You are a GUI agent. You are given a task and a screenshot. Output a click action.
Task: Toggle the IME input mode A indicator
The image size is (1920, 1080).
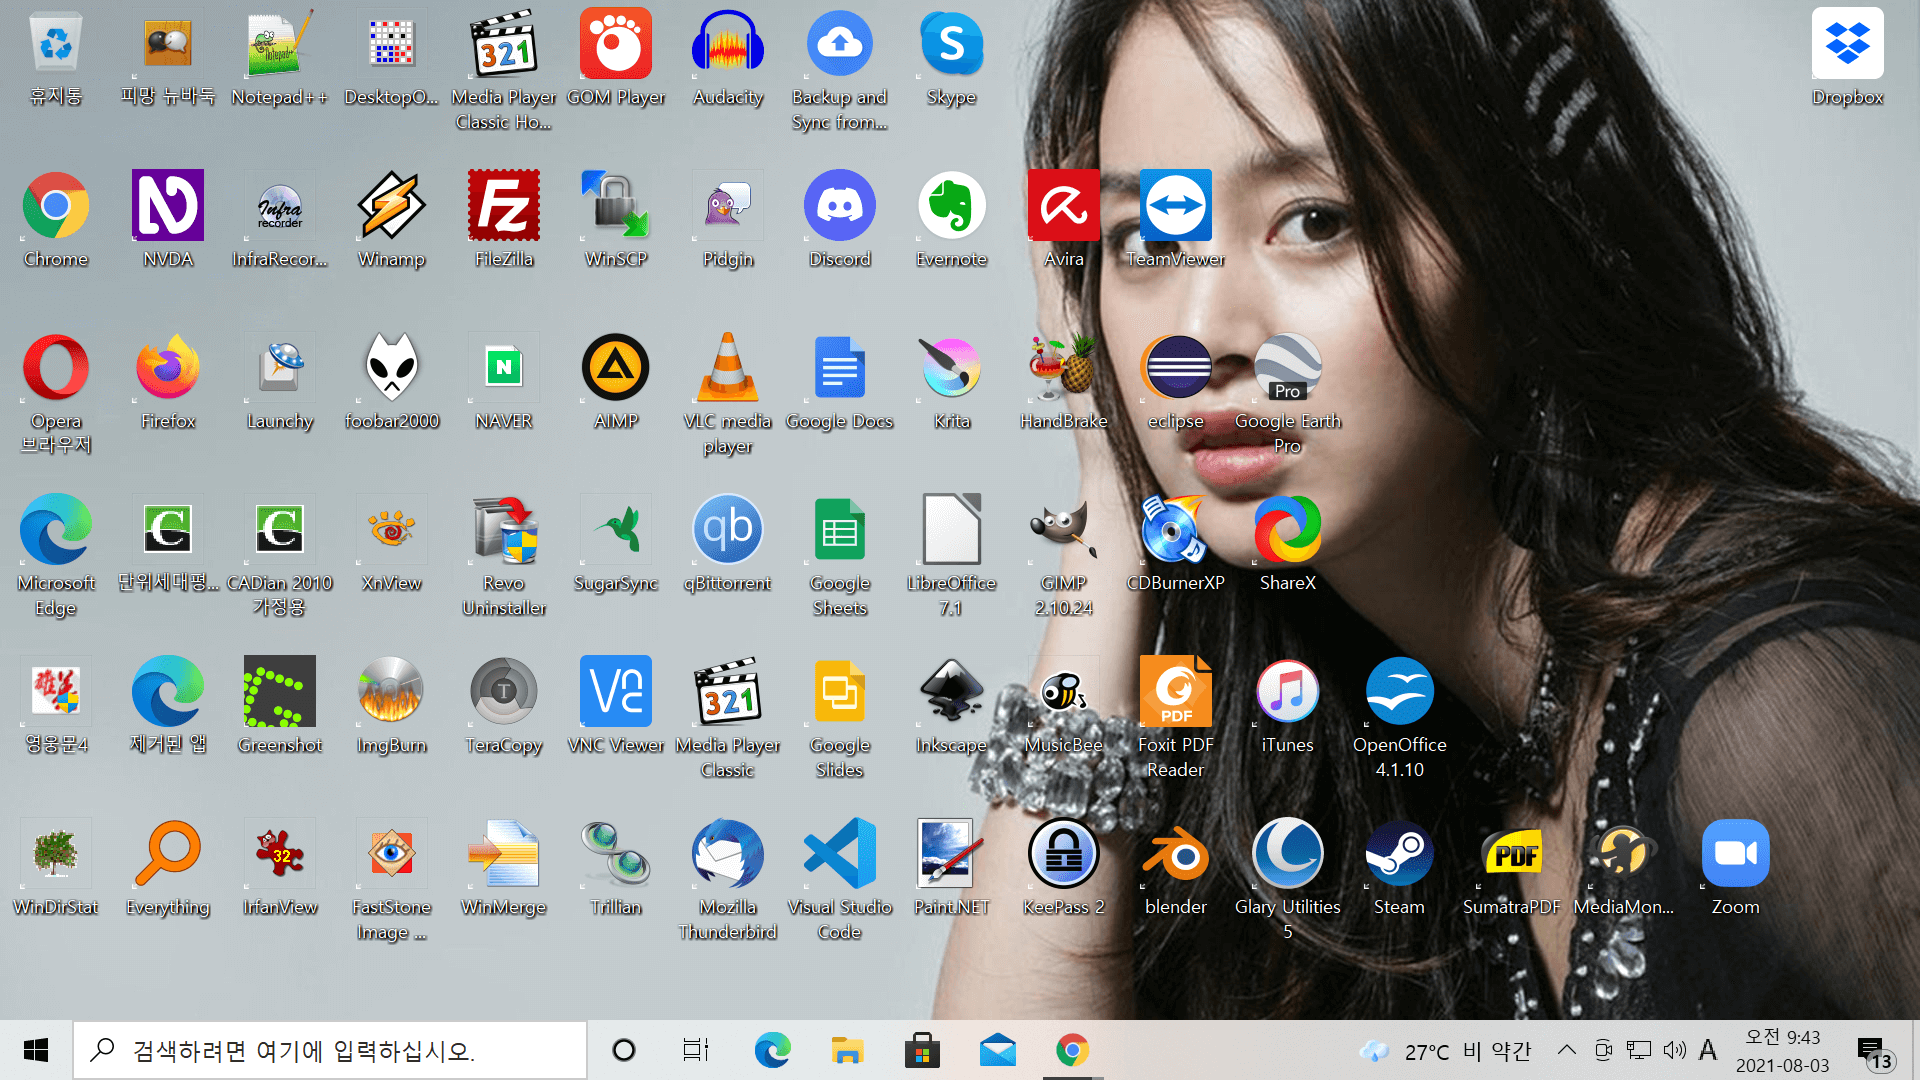coord(1708,1050)
